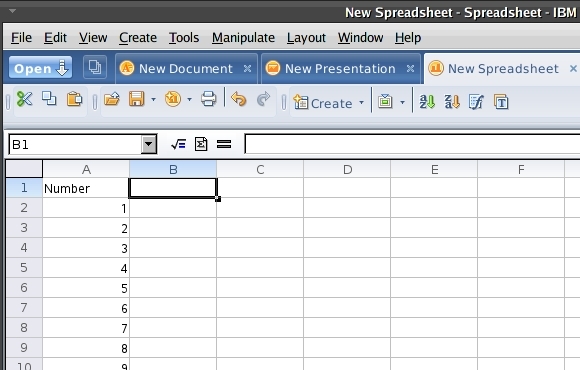Open the Manipulate menu

click(x=243, y=38)
